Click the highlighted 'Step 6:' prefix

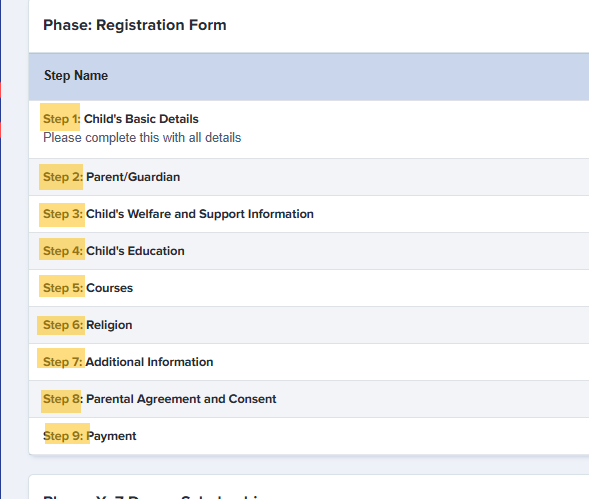tap(61, 325)
